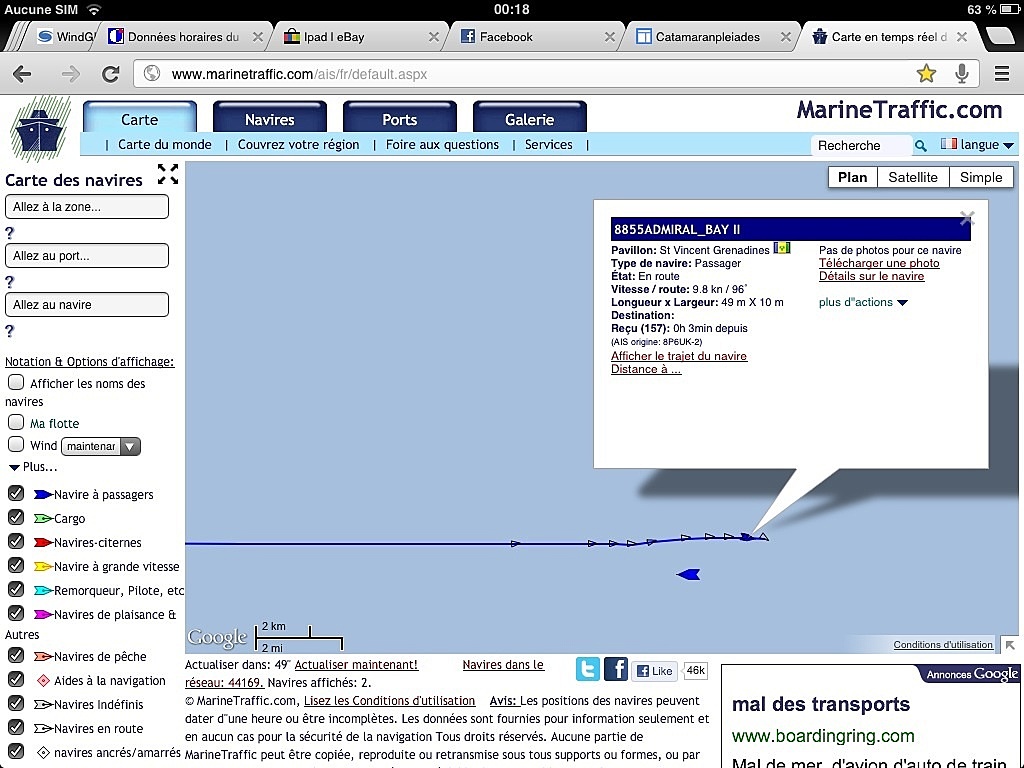Open Carte du monde menu link
Image resolution: width=1024 pixels, height=768 pixels.
pyautogui.click(x=165, y=144)
